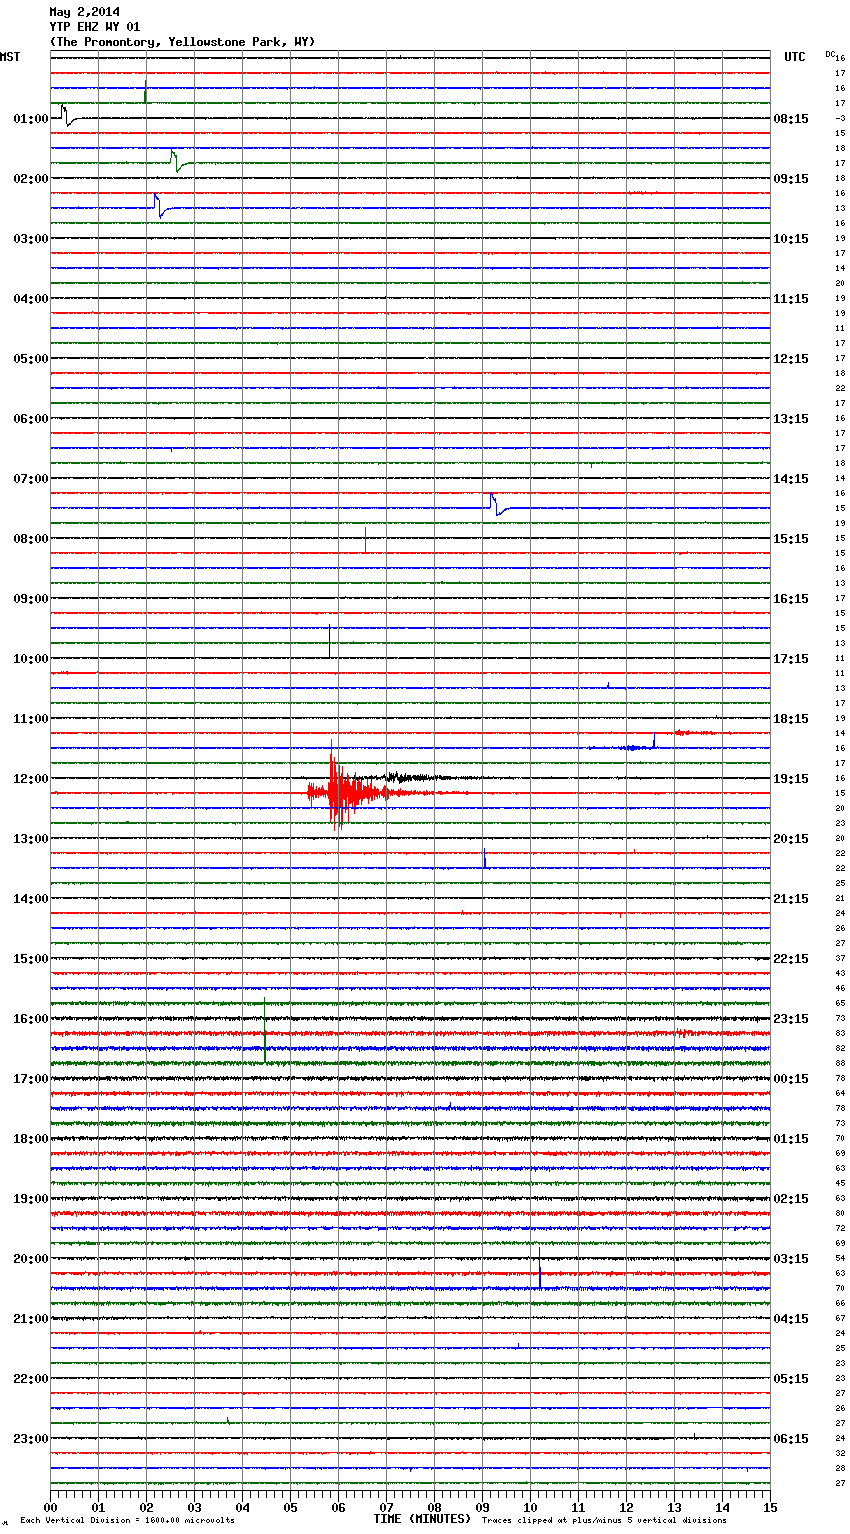This screenshot has width=850, height=1534.
Task: Click the green pulse on the 01:45 trace
Action: (177, 161)
